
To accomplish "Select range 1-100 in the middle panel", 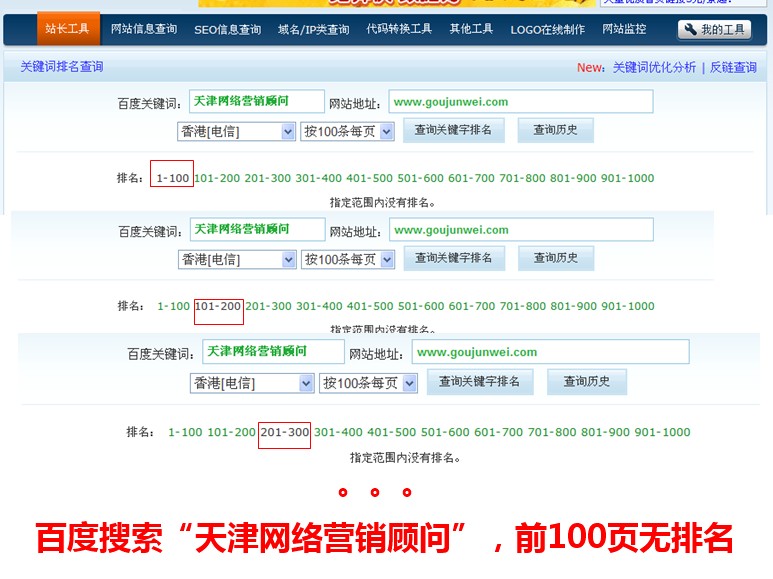I will tap(174, 306).
